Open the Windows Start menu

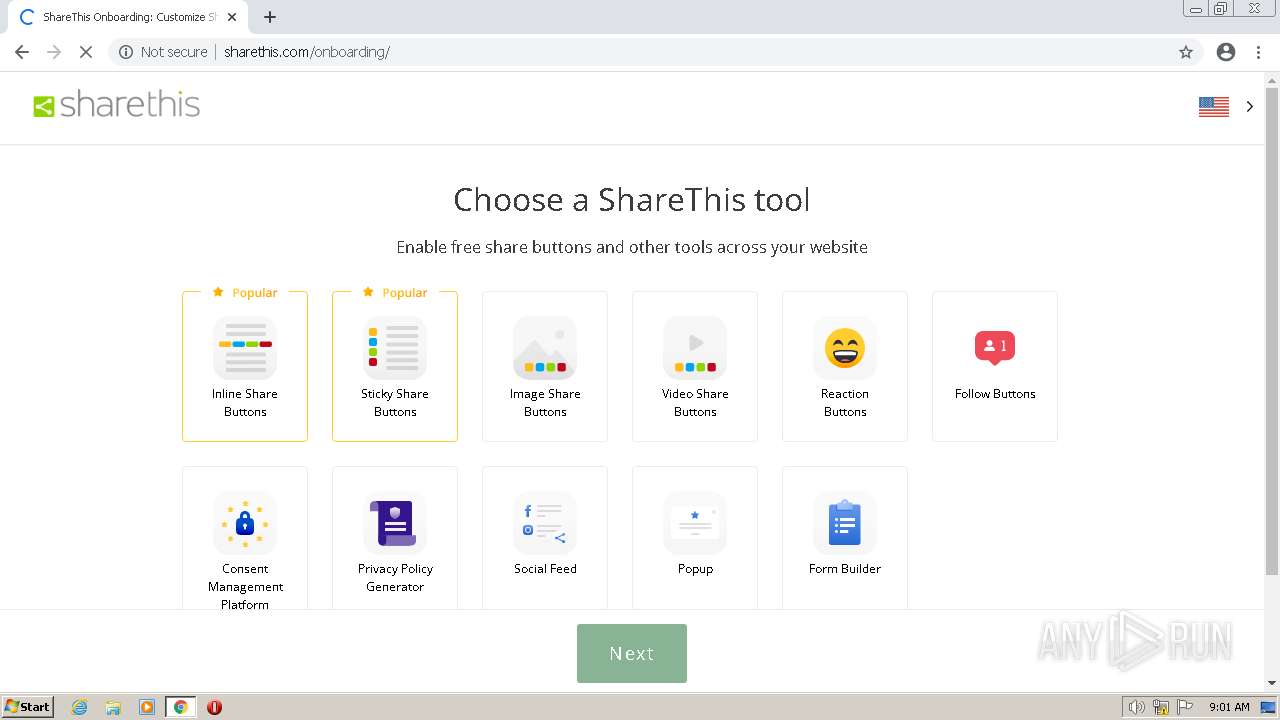[x=28, y=707]
